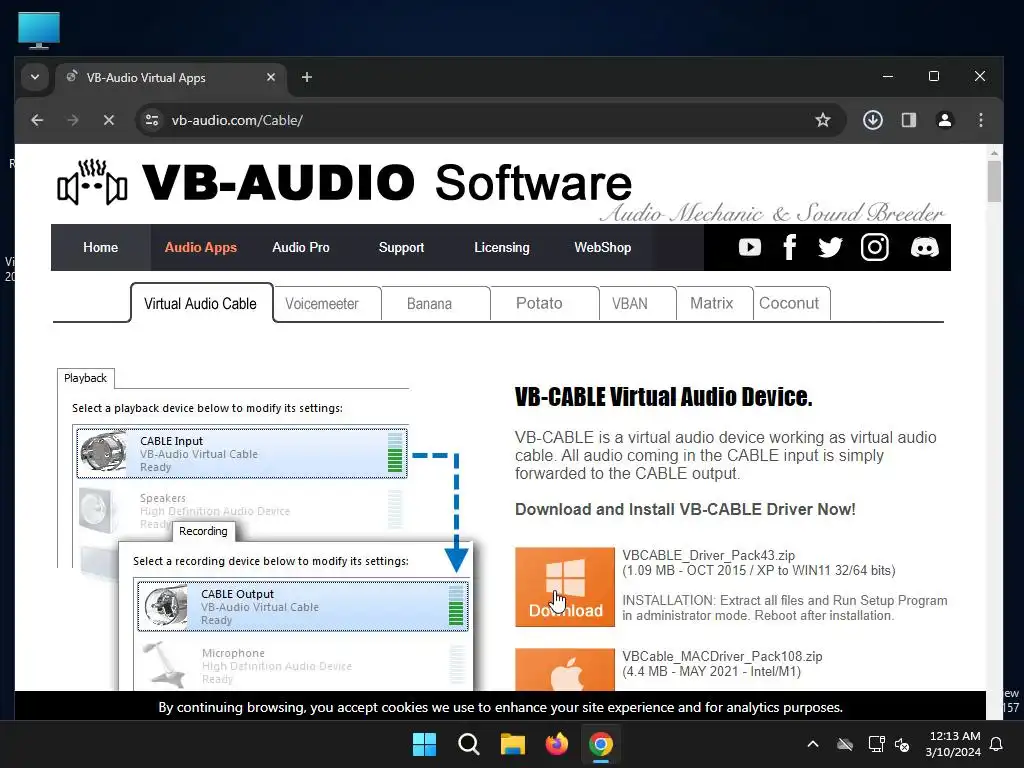This screenshot has height=768, width=1024.
Task: Switch to the Potato tab
Action: 545,304
